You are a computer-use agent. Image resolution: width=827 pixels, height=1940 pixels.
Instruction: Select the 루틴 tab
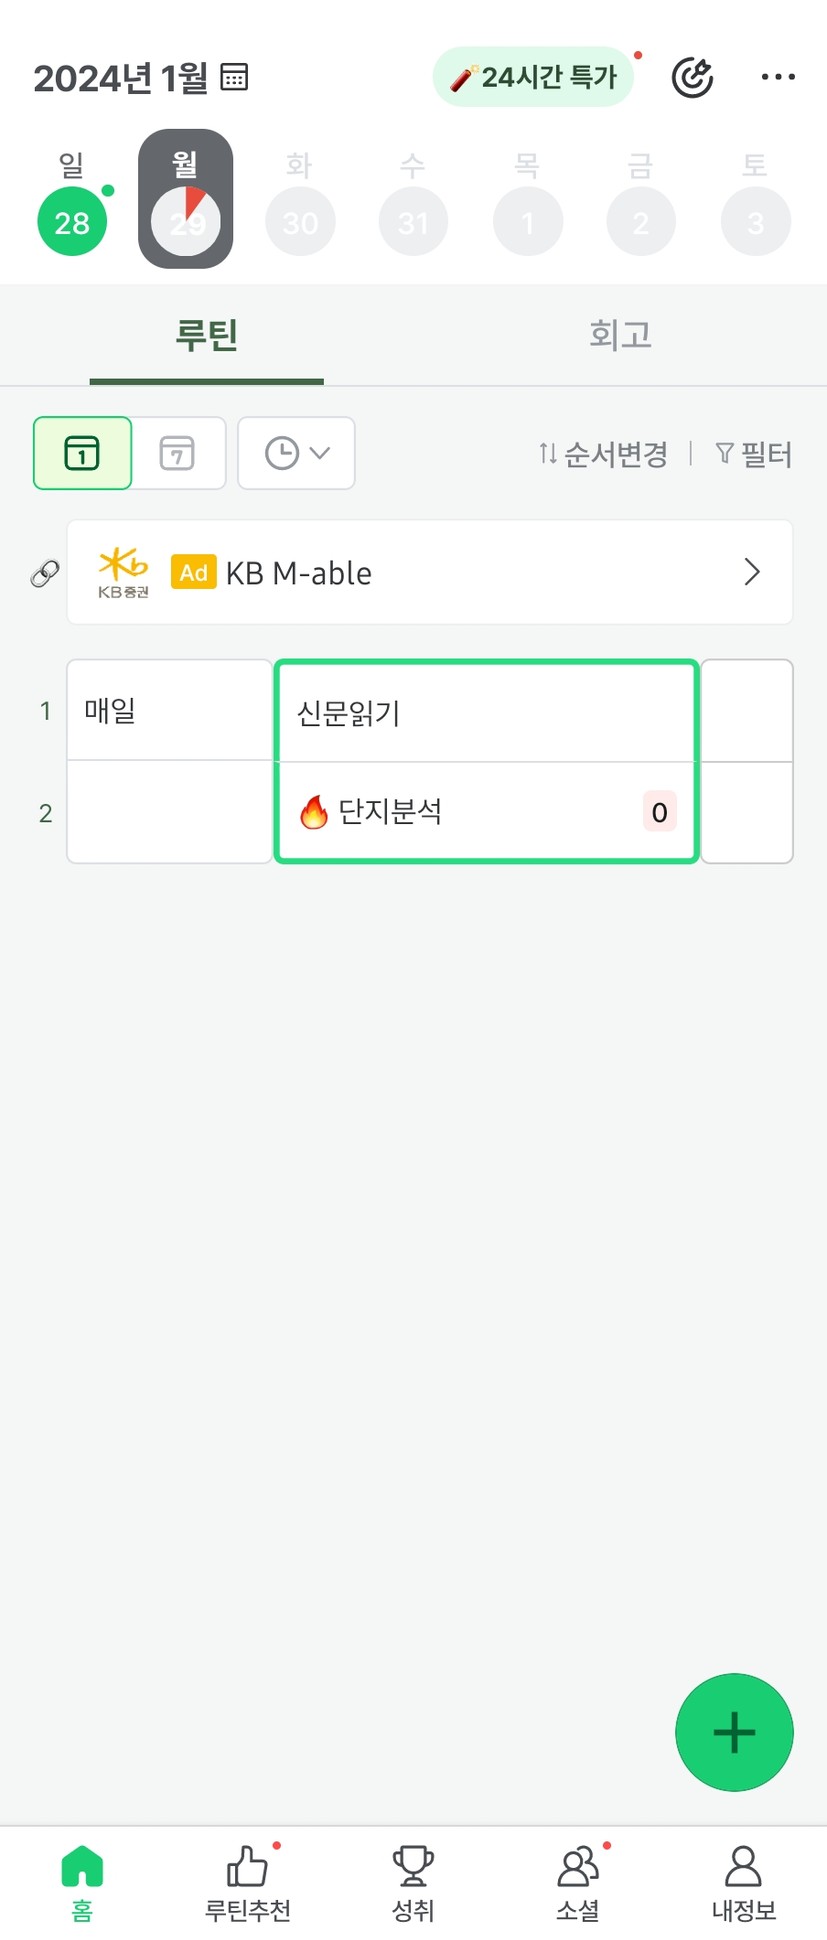(x=206, y=334)
